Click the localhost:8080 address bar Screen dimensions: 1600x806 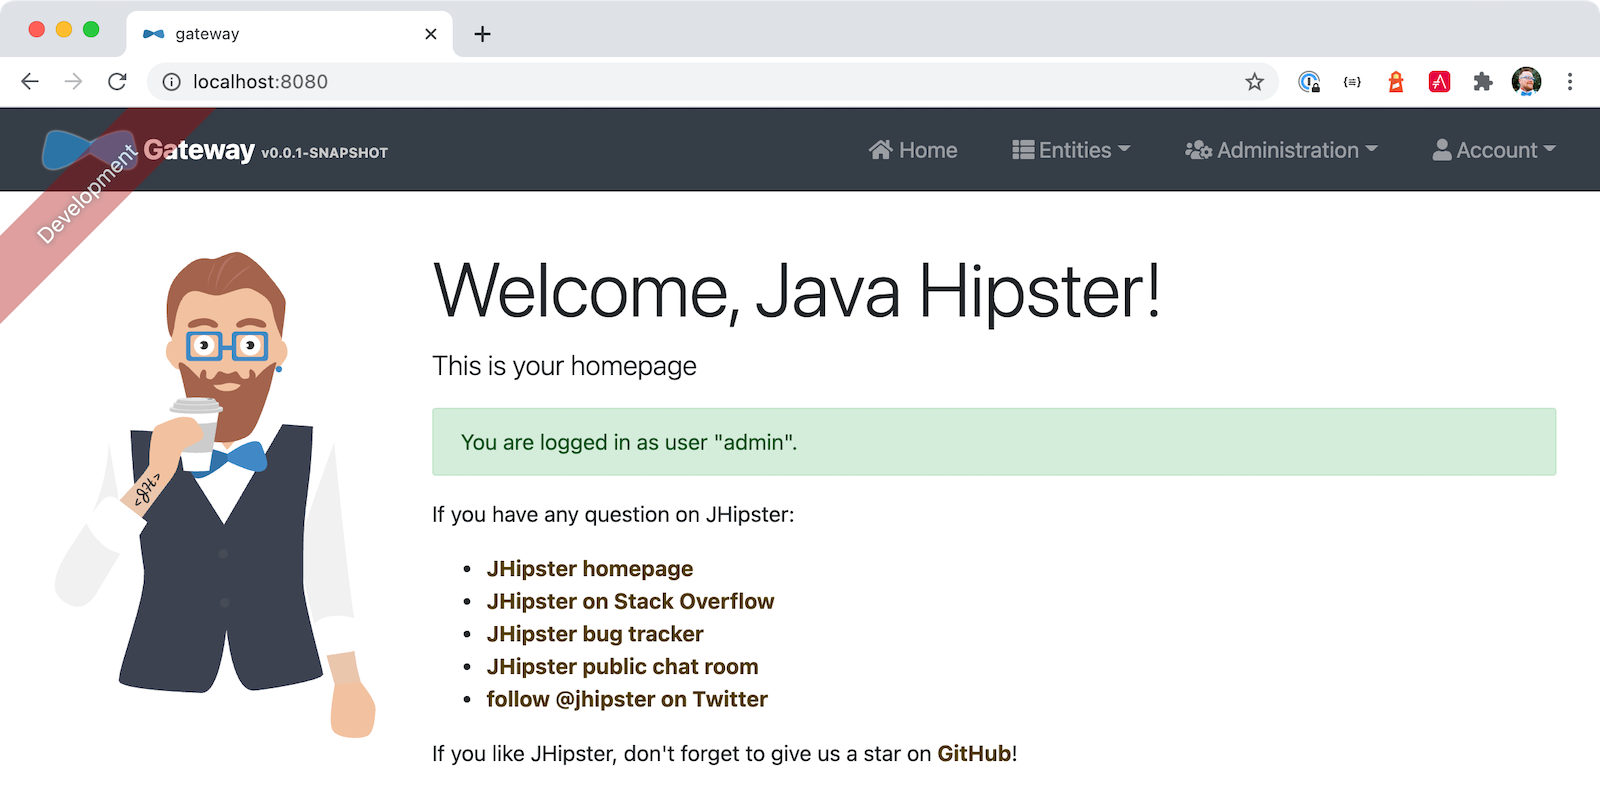click(x=700, y=82)
